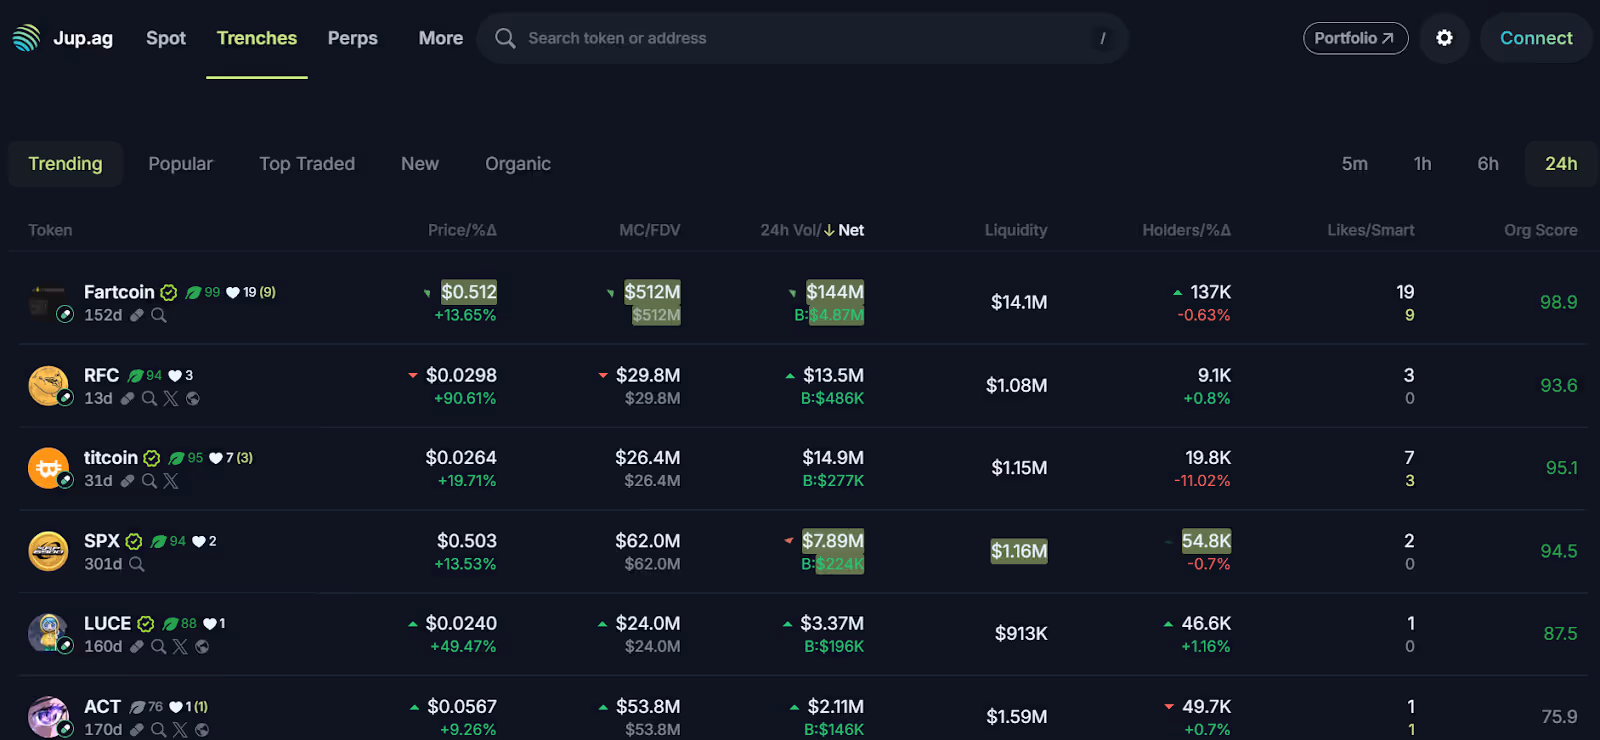The image size is (1600, 740).
Task: Click the X (Twitter) icon for RFC
Action: point(171,398)
